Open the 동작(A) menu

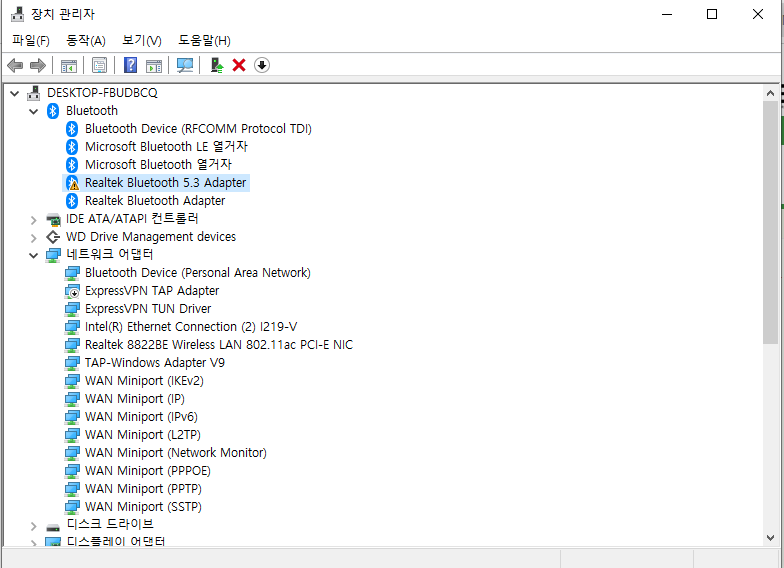tap(86, 40)
